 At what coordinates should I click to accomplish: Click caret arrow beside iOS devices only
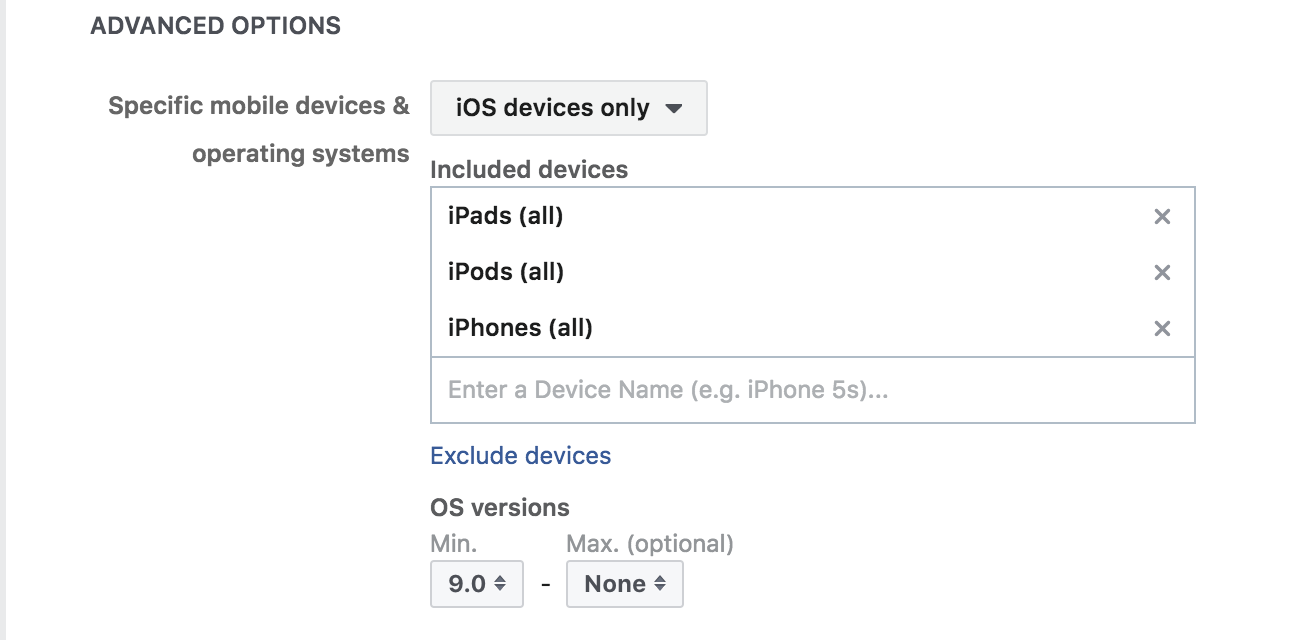point(674,108)
